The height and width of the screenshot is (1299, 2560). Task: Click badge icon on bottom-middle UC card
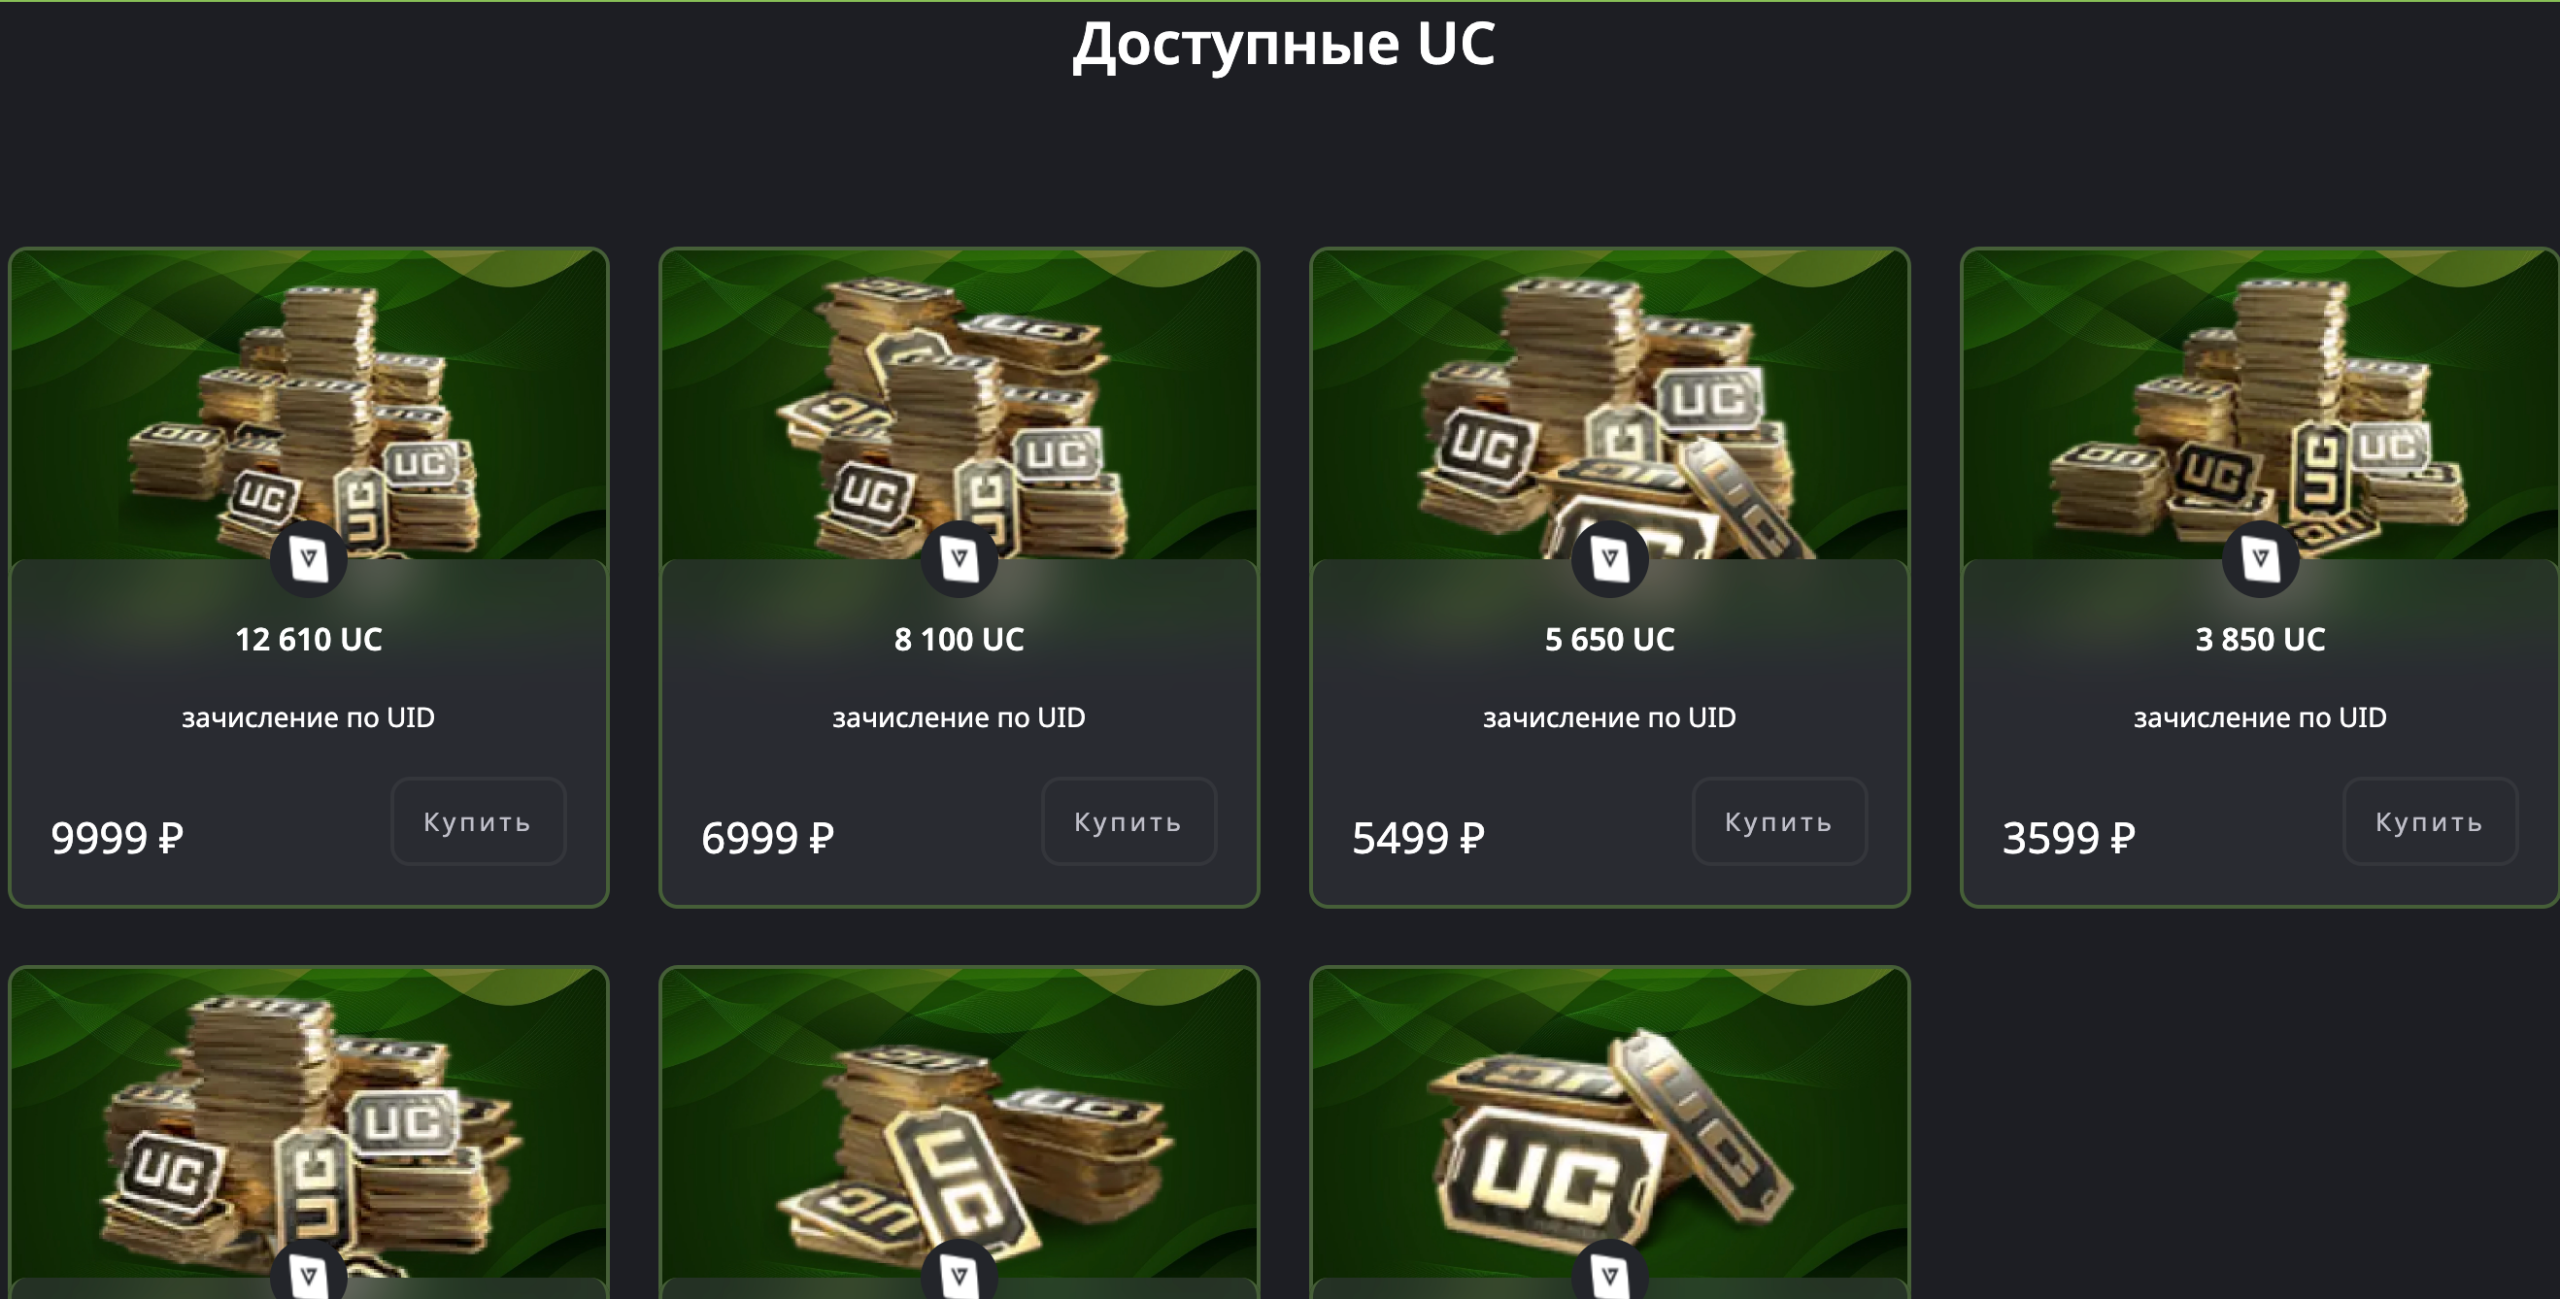pyautogui.click(x=959, y=1272)
